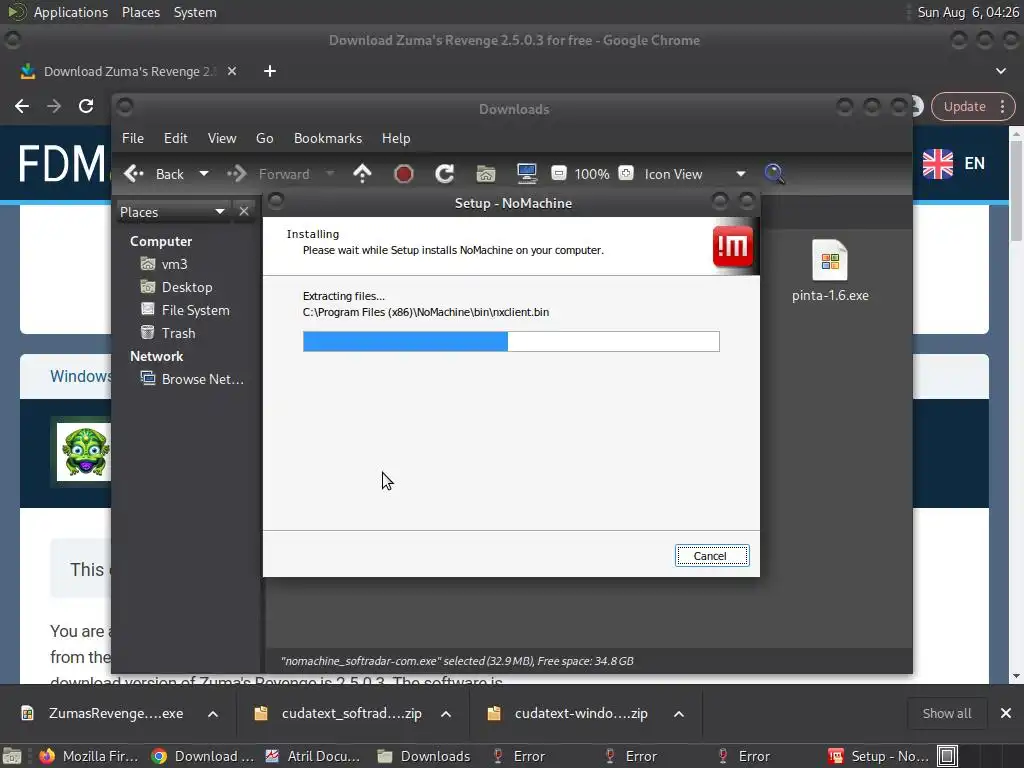The width and height of the screenshot is (1024, 768).
Task: Select vm3 home in sidebar
Action: click(165, 264)
